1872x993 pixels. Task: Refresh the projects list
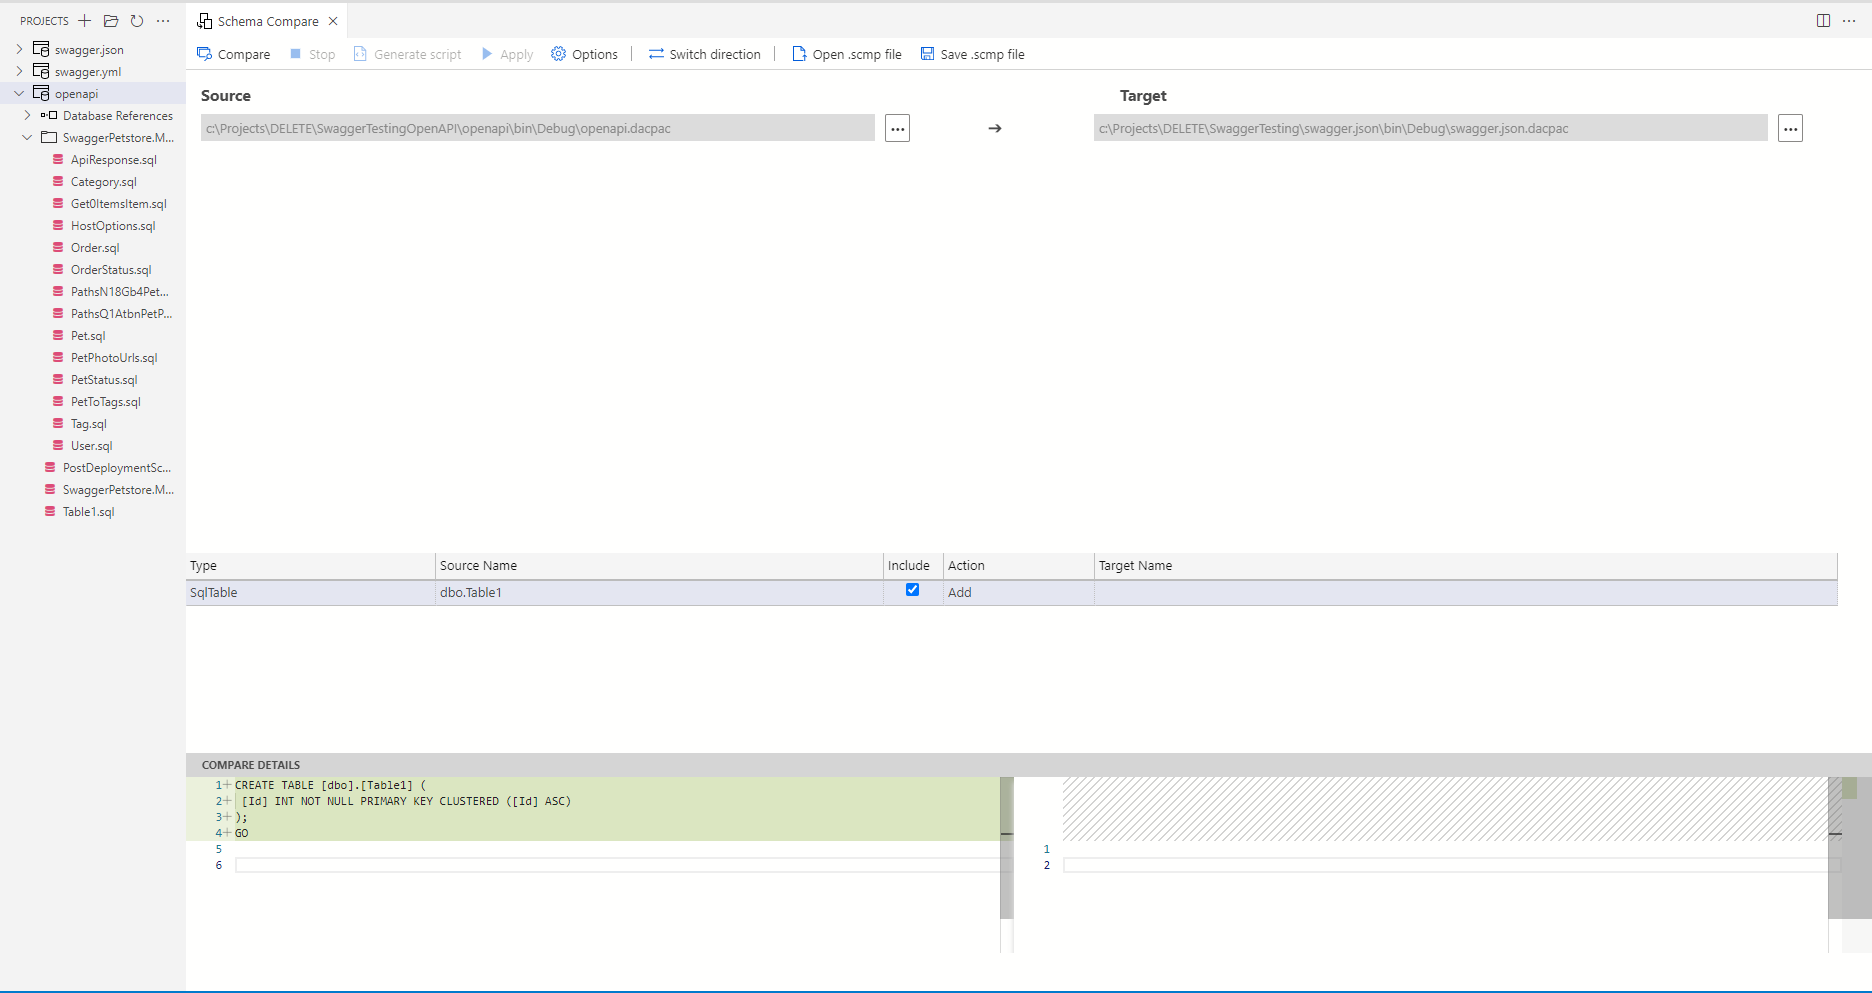click(137, 21)
